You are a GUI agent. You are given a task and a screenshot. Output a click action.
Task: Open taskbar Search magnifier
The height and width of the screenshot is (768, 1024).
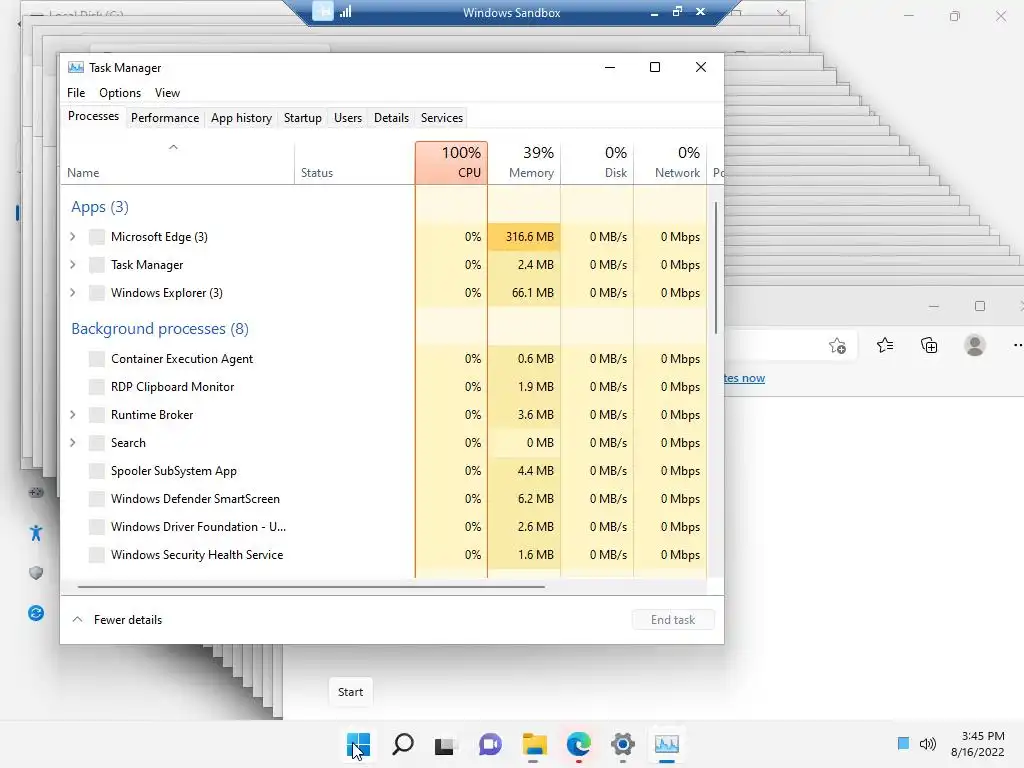pyautogui.click(x=402, y=744)
